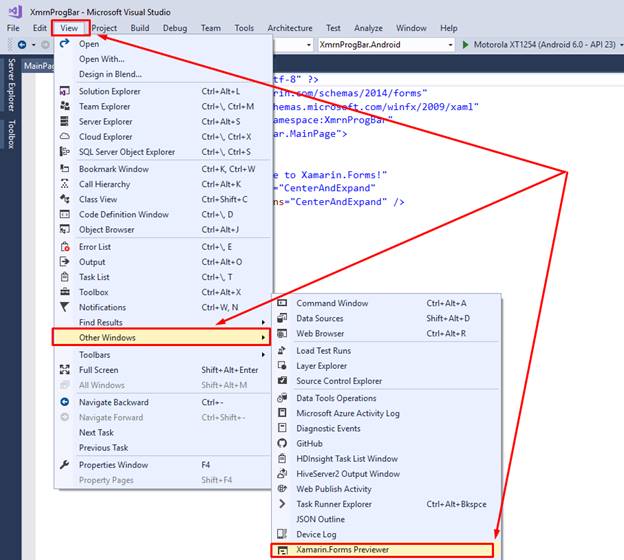
Task: Click the Xamarin.Forms Previewer icon
Action: coord(282,550)
